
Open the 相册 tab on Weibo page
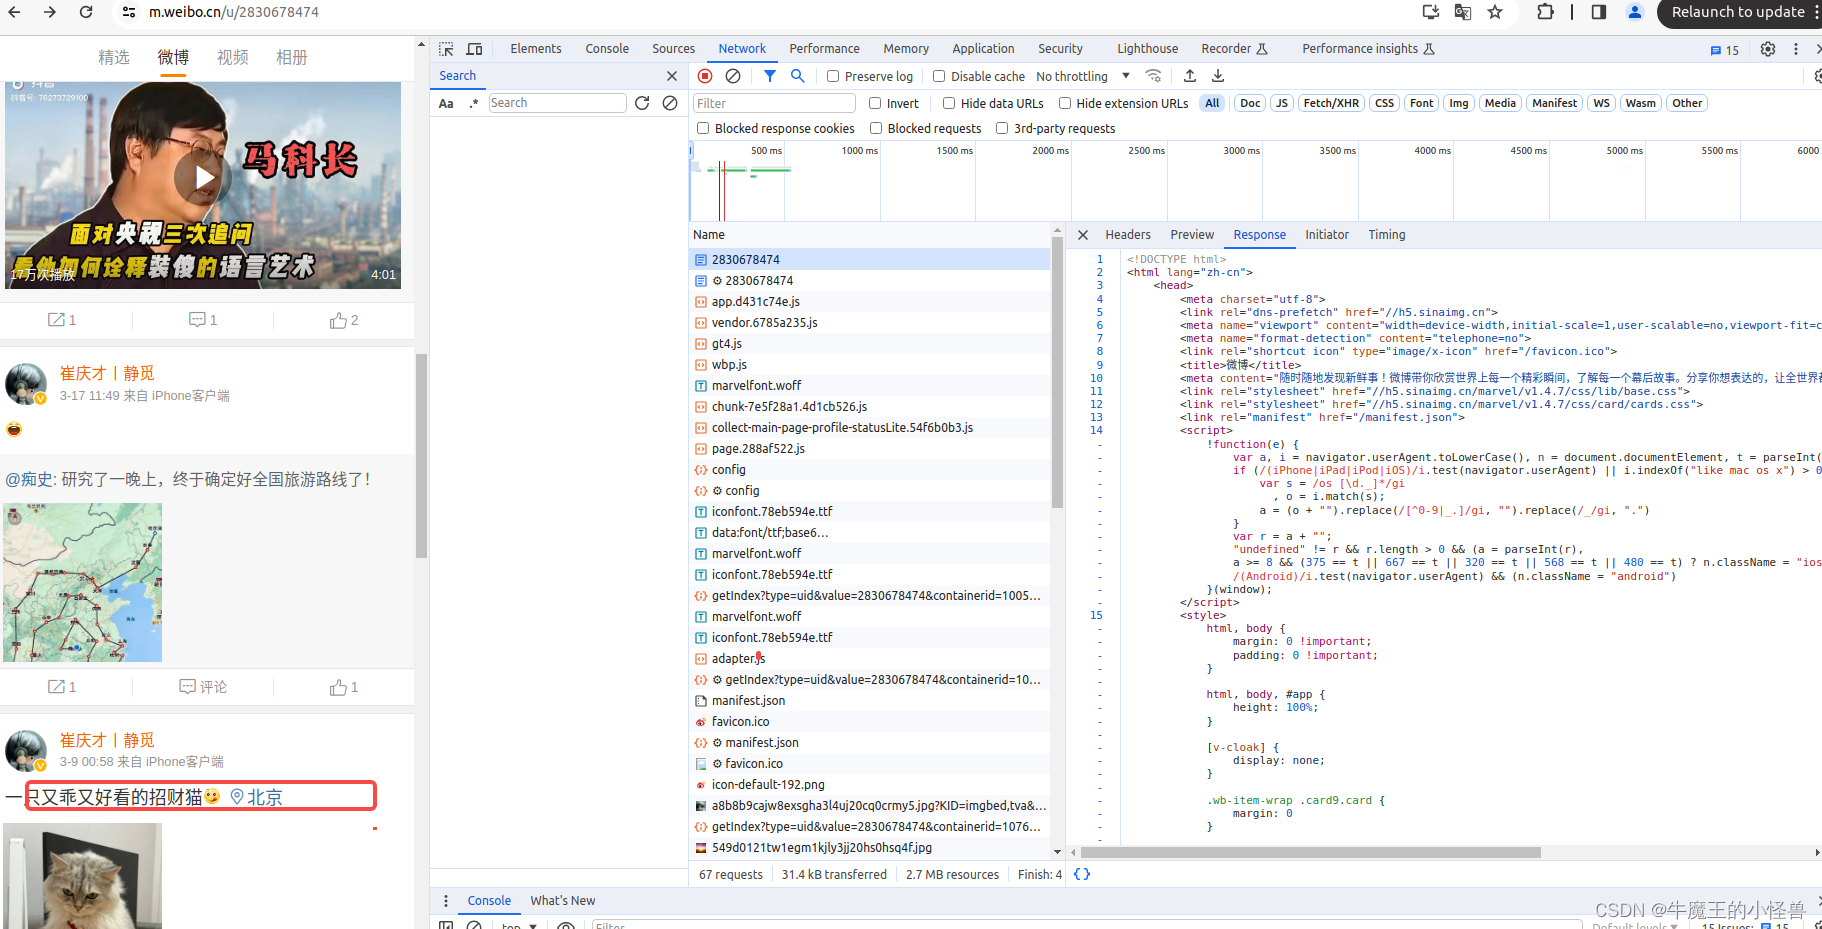[291, 58]
